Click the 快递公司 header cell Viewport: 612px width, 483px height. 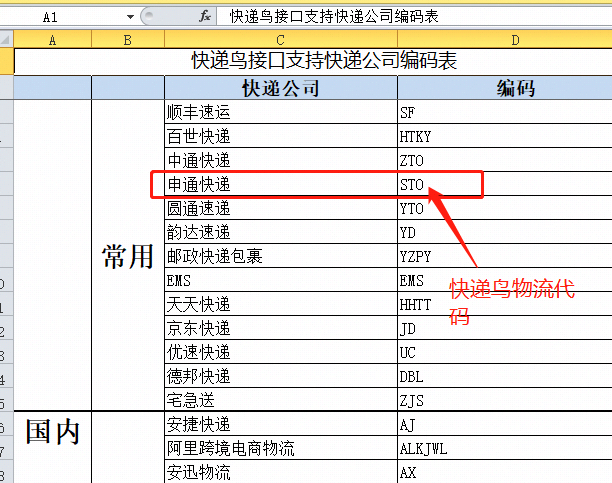click(281, 88)
